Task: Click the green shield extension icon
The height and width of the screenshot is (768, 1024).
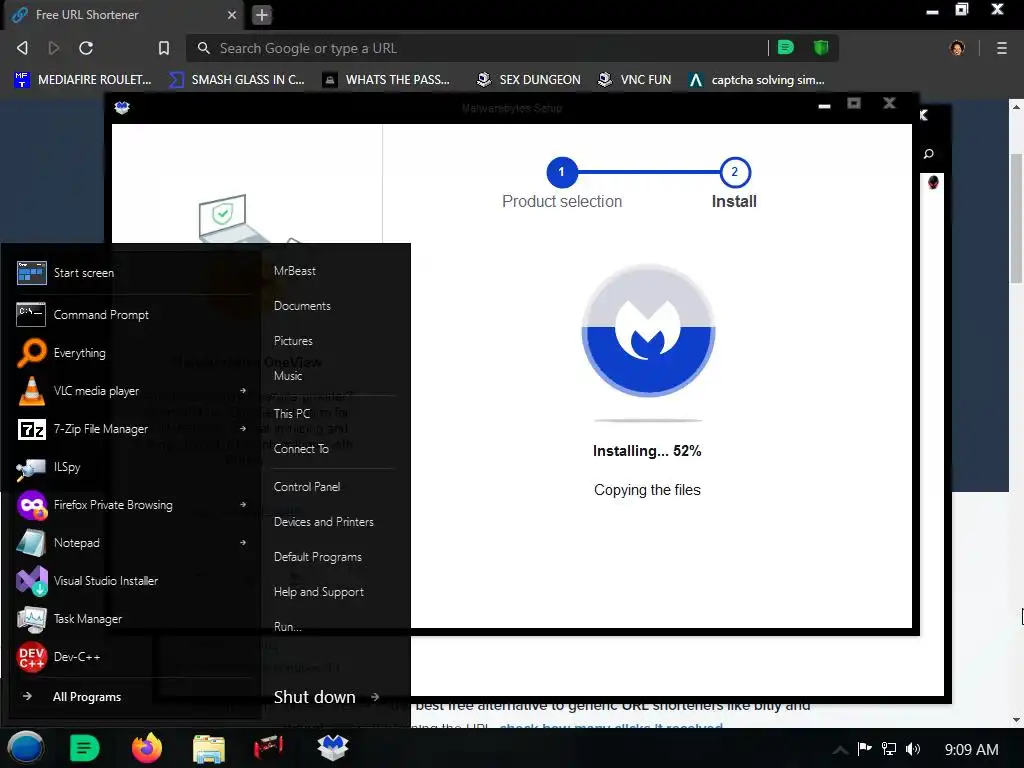Action: (x=821, y=47)
